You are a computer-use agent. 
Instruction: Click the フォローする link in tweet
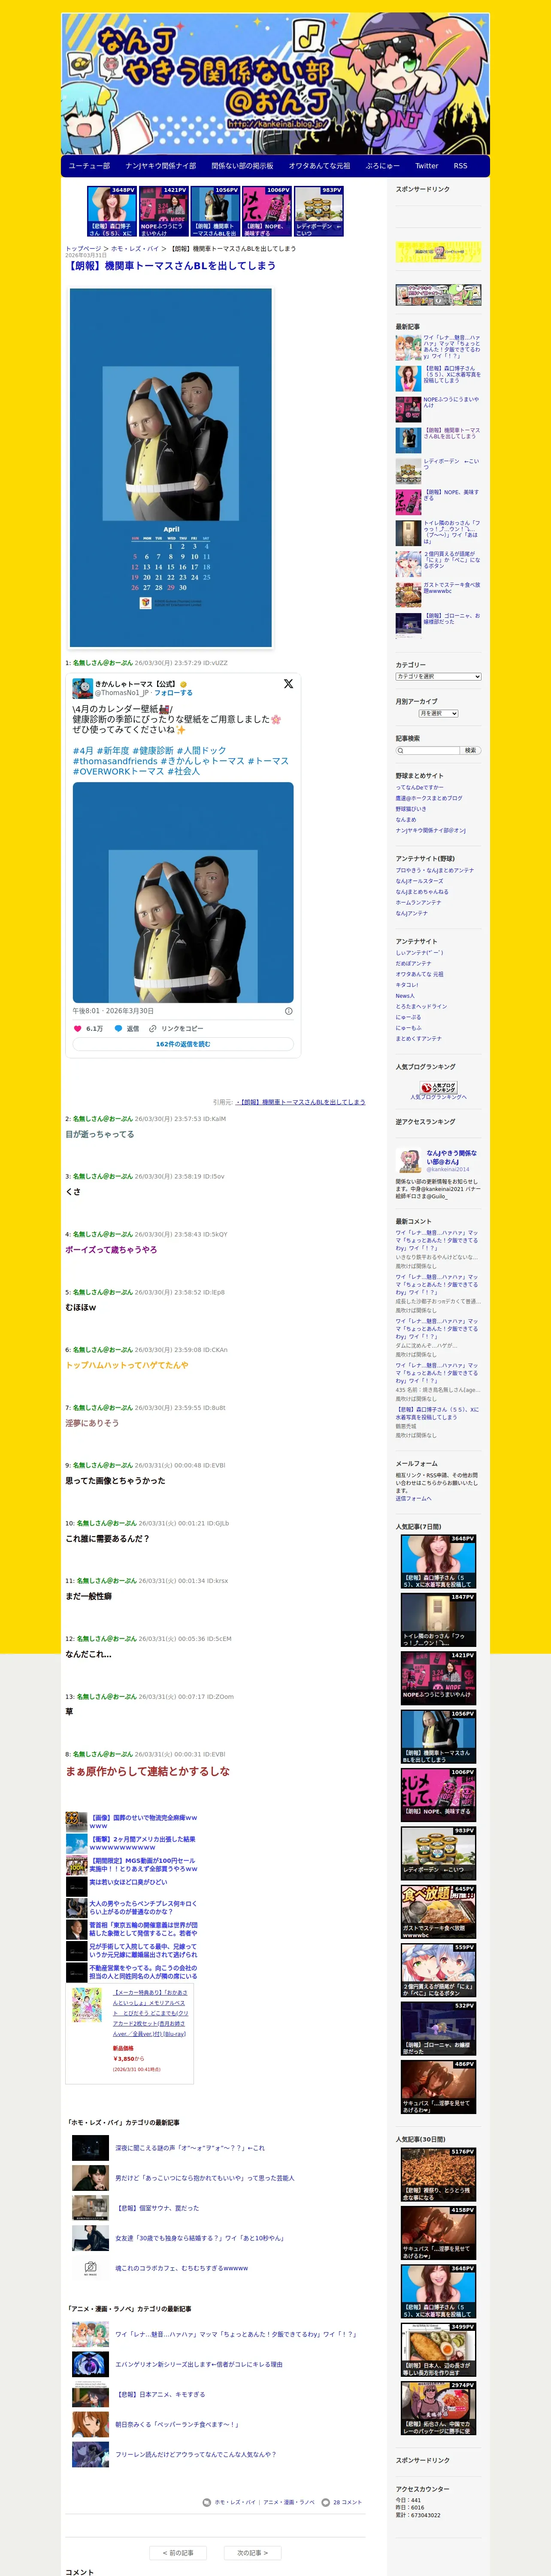173,692
